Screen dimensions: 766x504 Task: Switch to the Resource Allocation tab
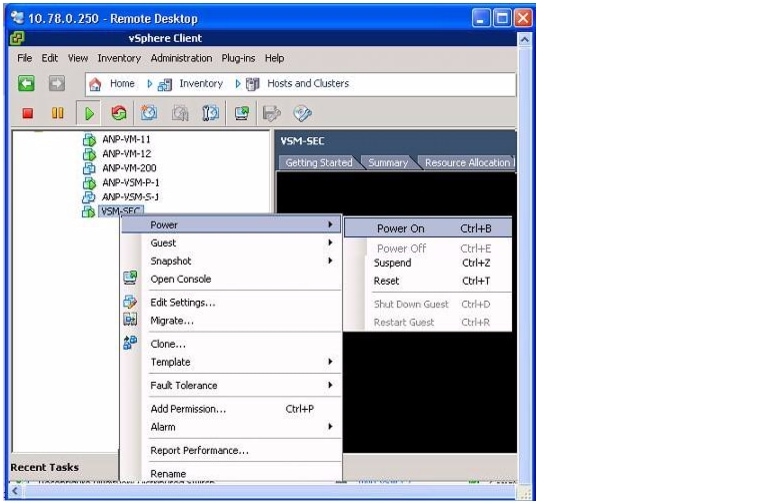click(x=467, y=163)
